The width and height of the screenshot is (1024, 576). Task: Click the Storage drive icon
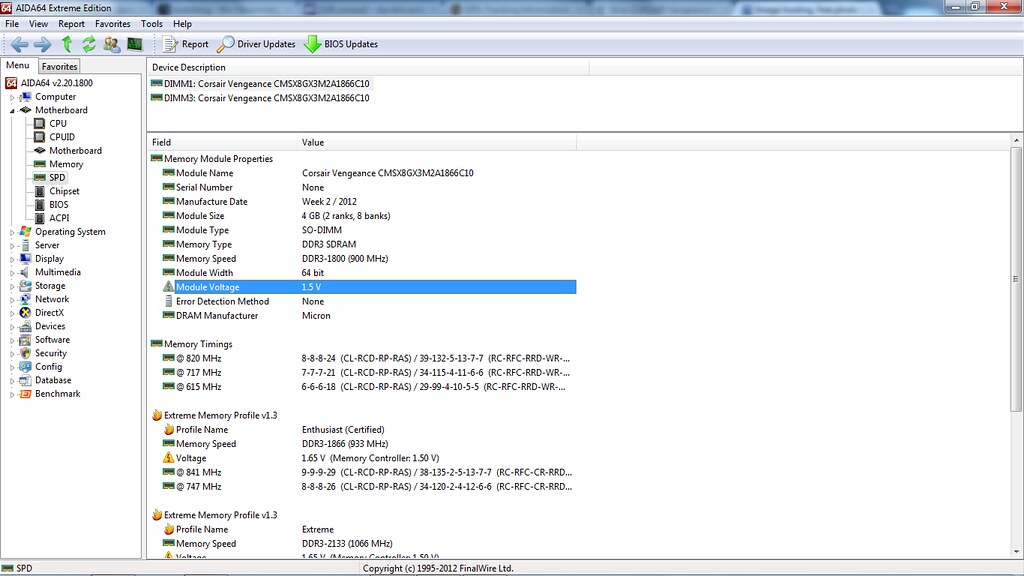25,286
